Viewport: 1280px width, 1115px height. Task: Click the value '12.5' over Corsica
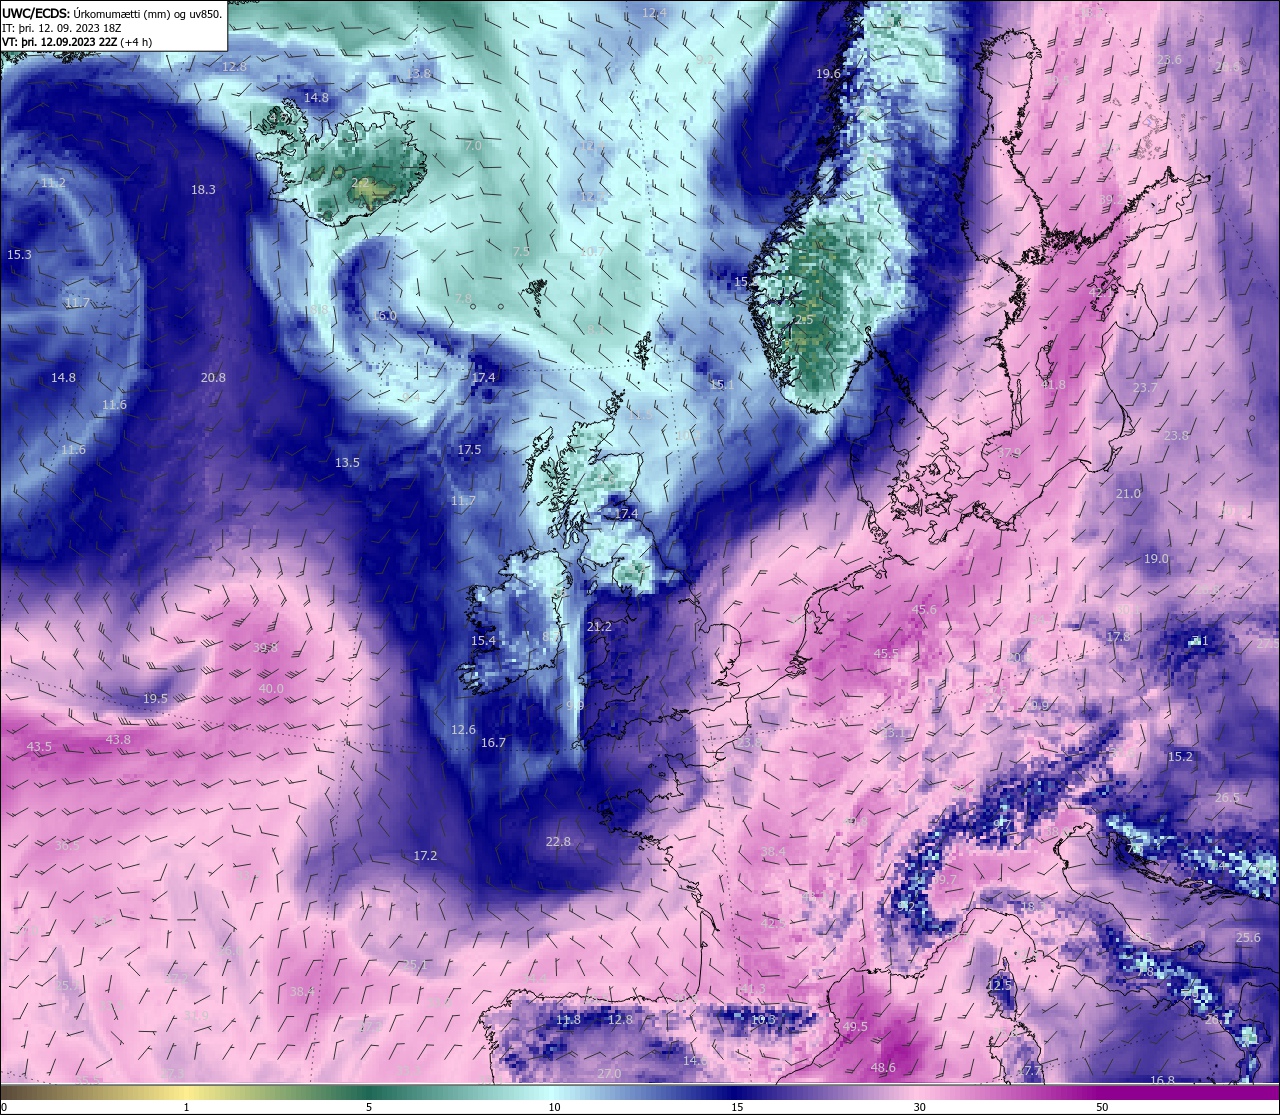click(x=1000, y=985)
